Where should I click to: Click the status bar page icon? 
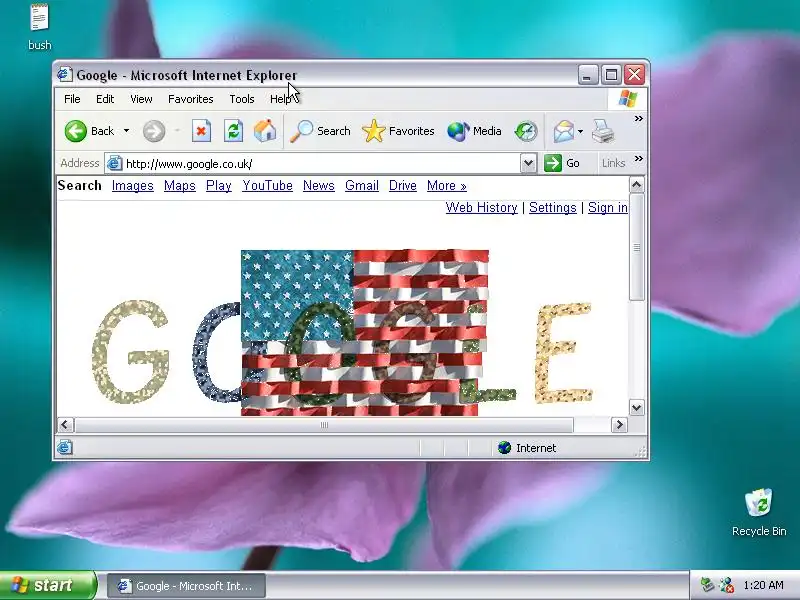pyautogui.click(x=64, y=447)
